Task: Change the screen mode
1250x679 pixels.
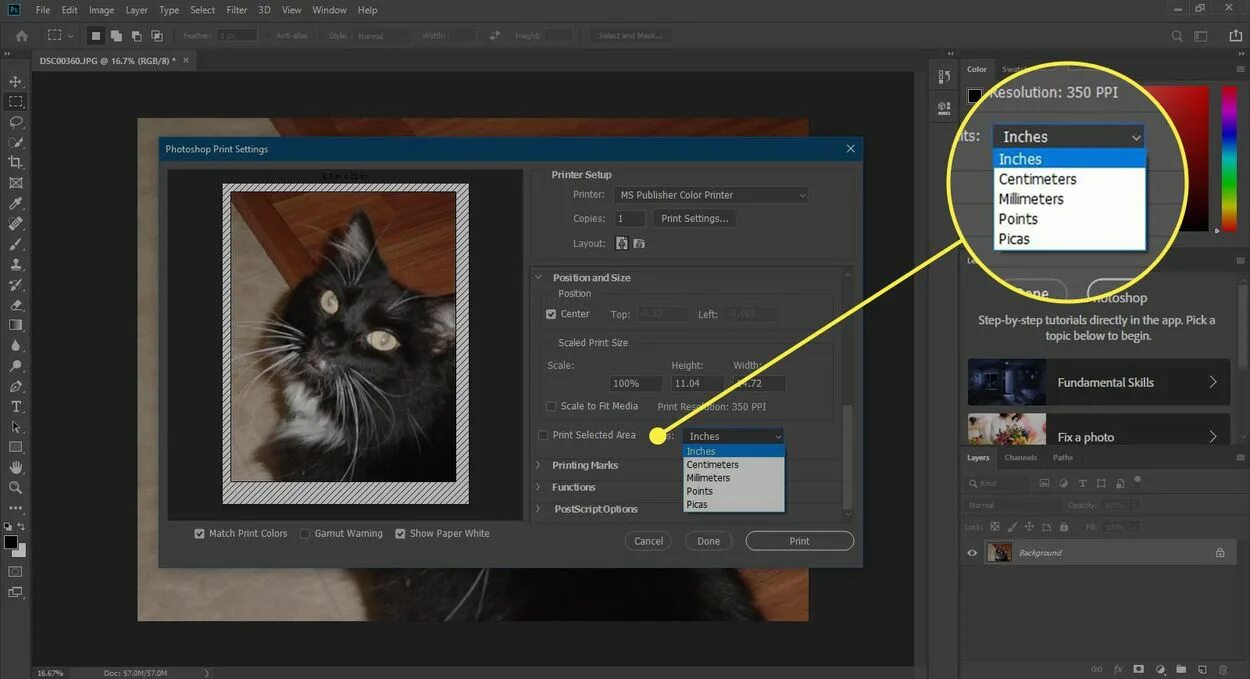Action: 16,592
